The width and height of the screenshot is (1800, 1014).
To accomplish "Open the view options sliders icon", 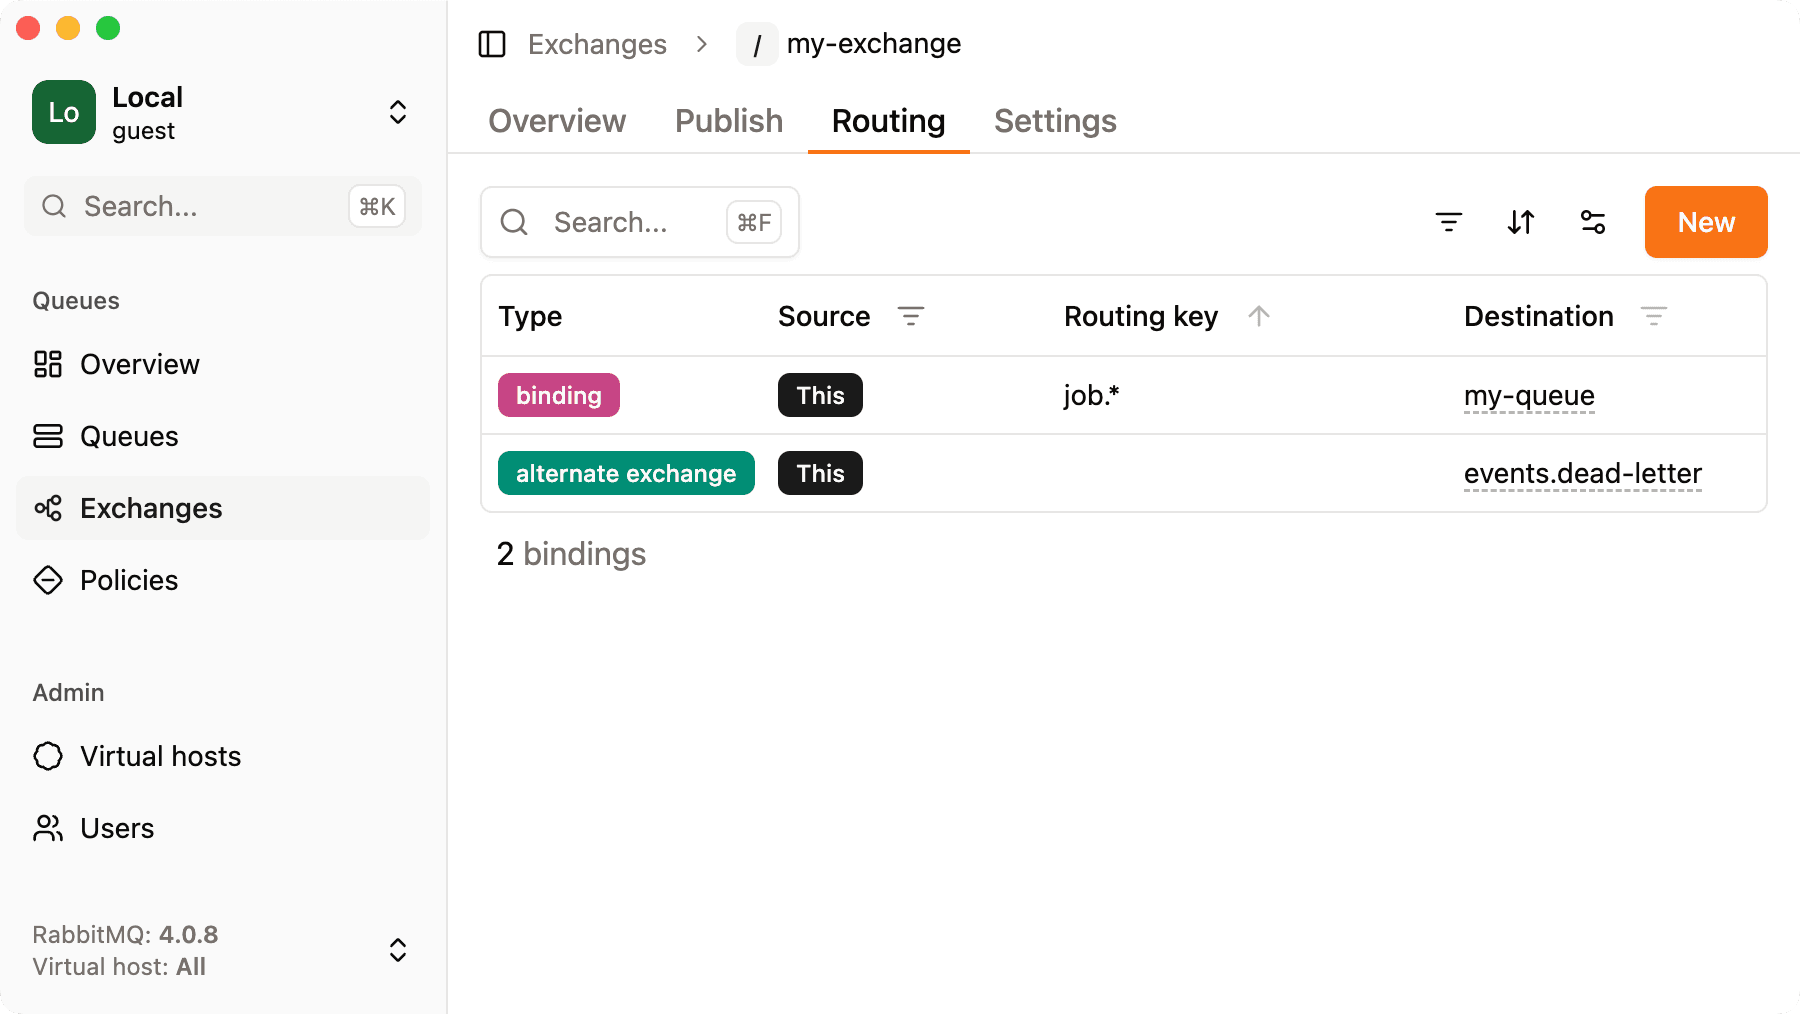I will (x=1593, y=222).
